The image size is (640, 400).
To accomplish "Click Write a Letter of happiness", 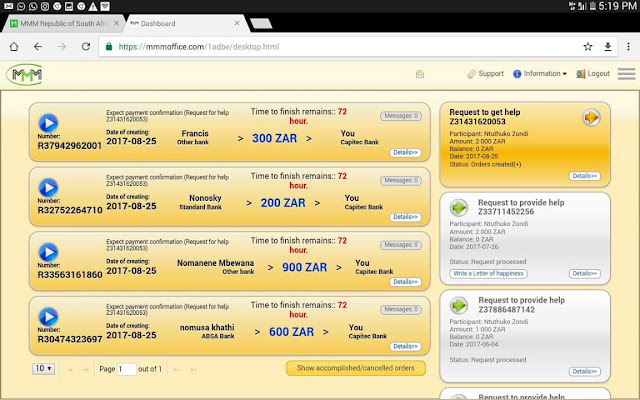I will (489, 273).
